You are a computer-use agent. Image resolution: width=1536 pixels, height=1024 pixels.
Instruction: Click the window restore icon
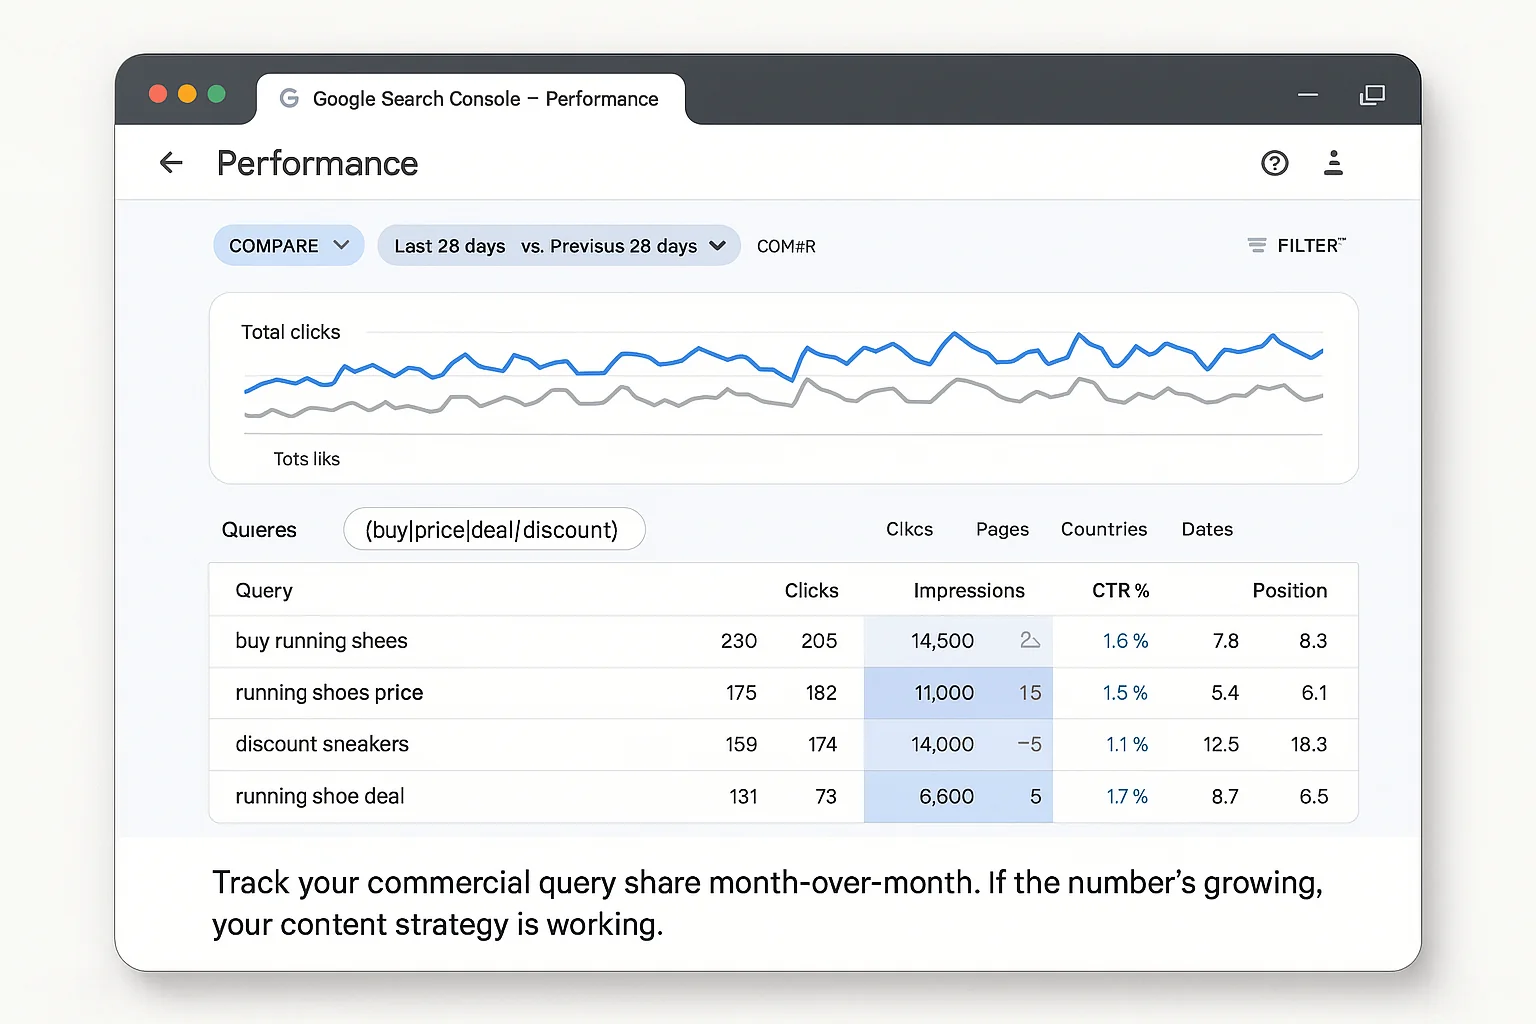1372,95
